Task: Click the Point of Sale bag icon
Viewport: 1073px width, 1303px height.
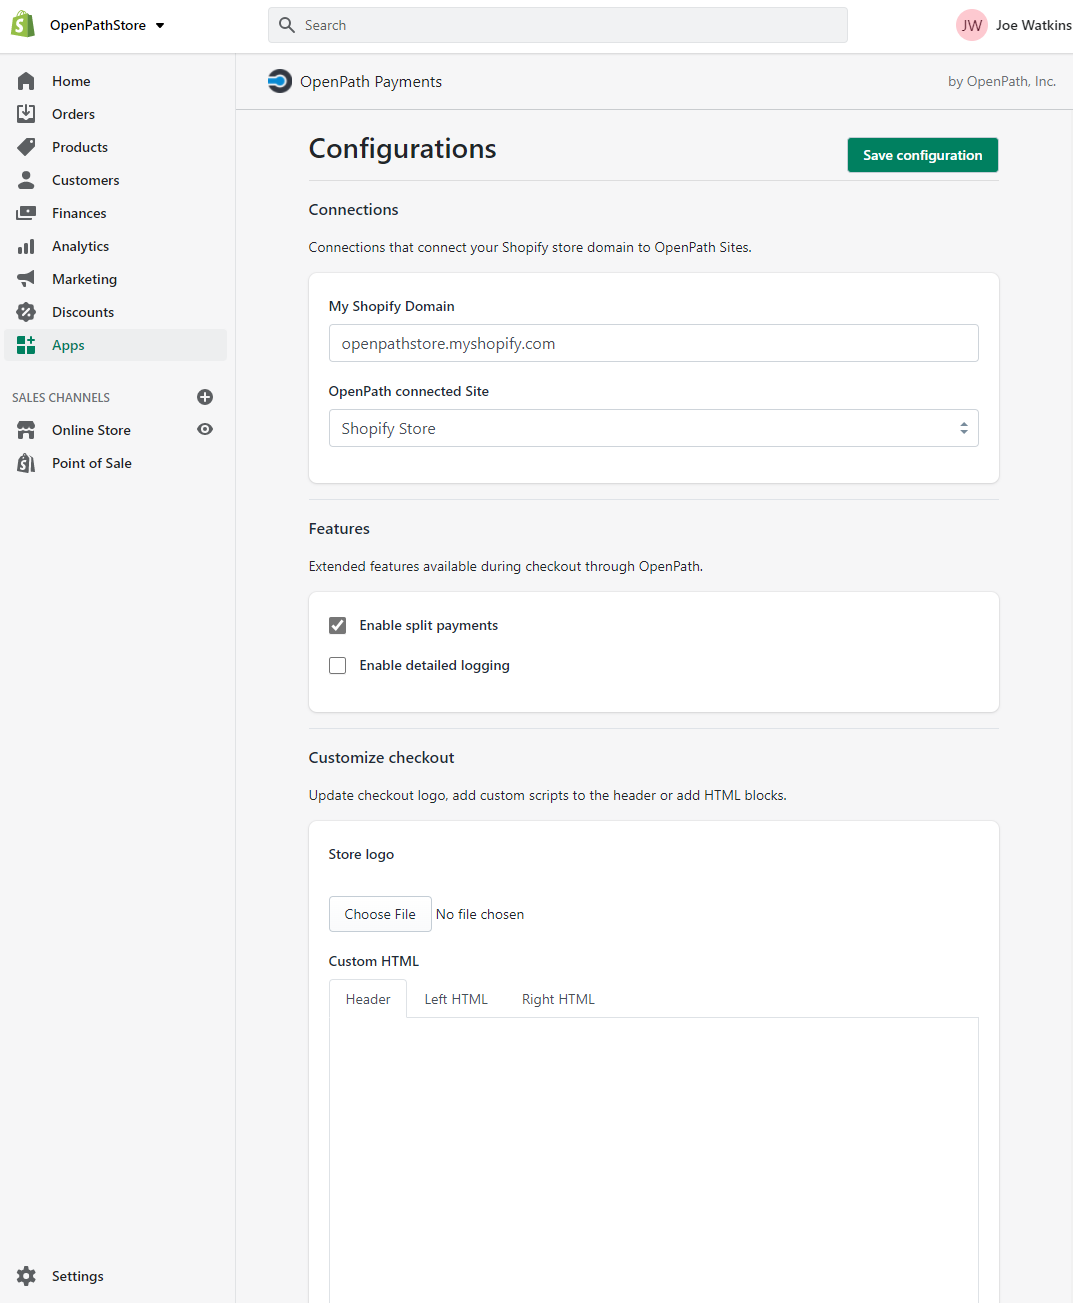Action: click(x=26, y=463)
